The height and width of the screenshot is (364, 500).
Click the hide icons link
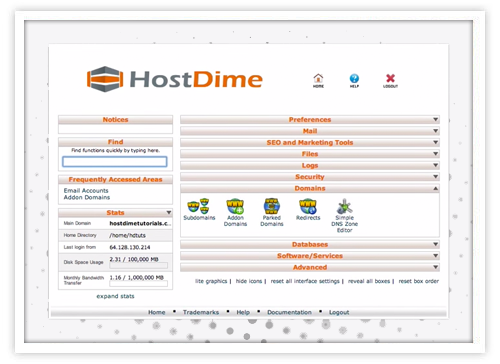(x=249, y=281)
